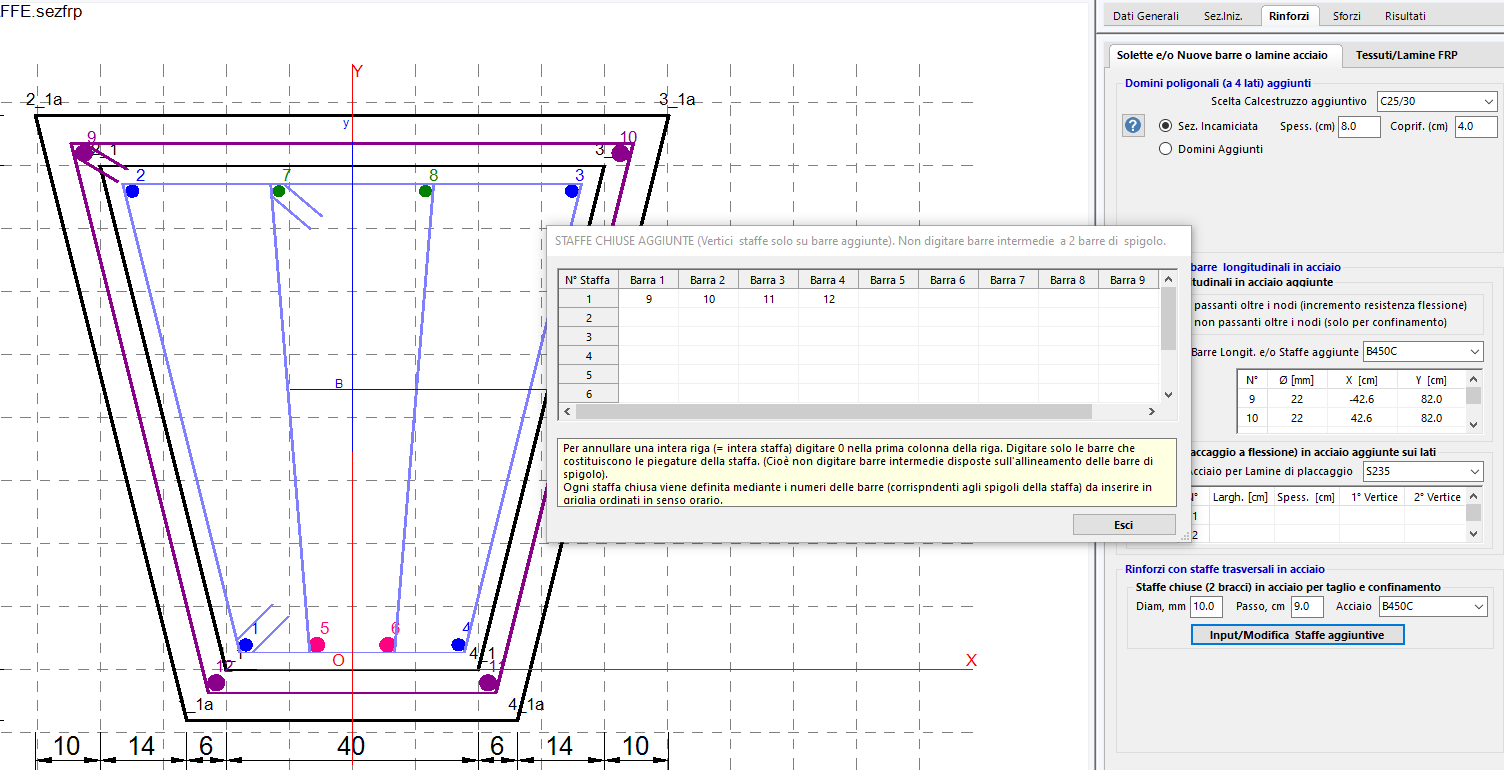Click the Barra 1 cell containing 9
The height and width of the screenshot is (770, 1504).
648,299
